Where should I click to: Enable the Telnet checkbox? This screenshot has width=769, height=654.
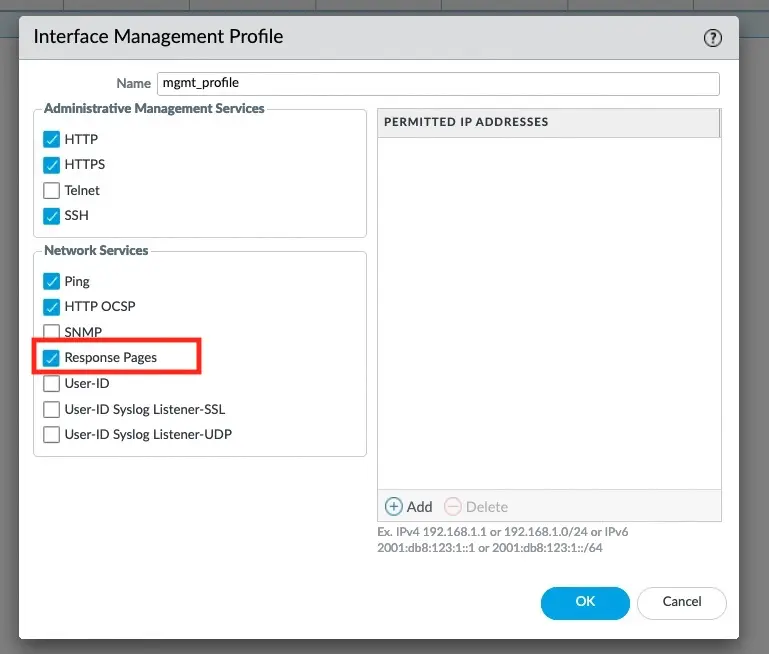52,190
